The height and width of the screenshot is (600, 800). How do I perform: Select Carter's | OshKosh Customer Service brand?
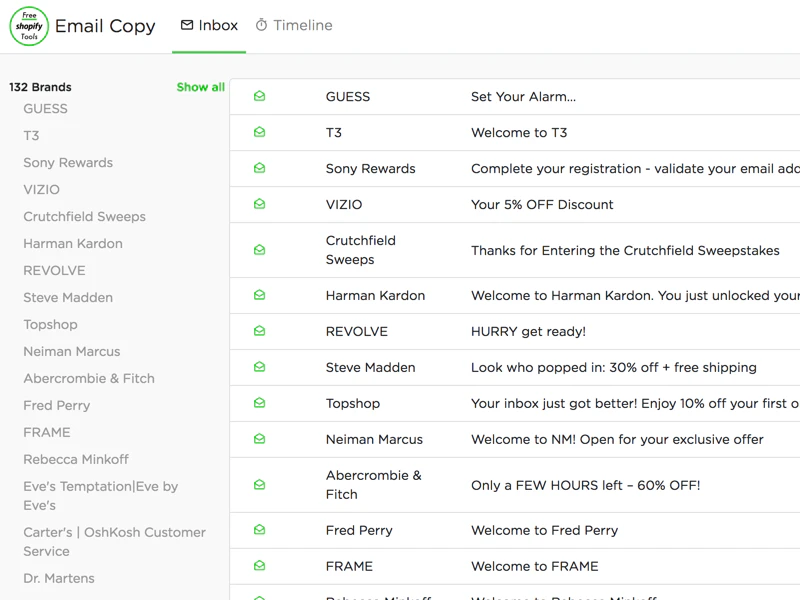coord(114,542)
